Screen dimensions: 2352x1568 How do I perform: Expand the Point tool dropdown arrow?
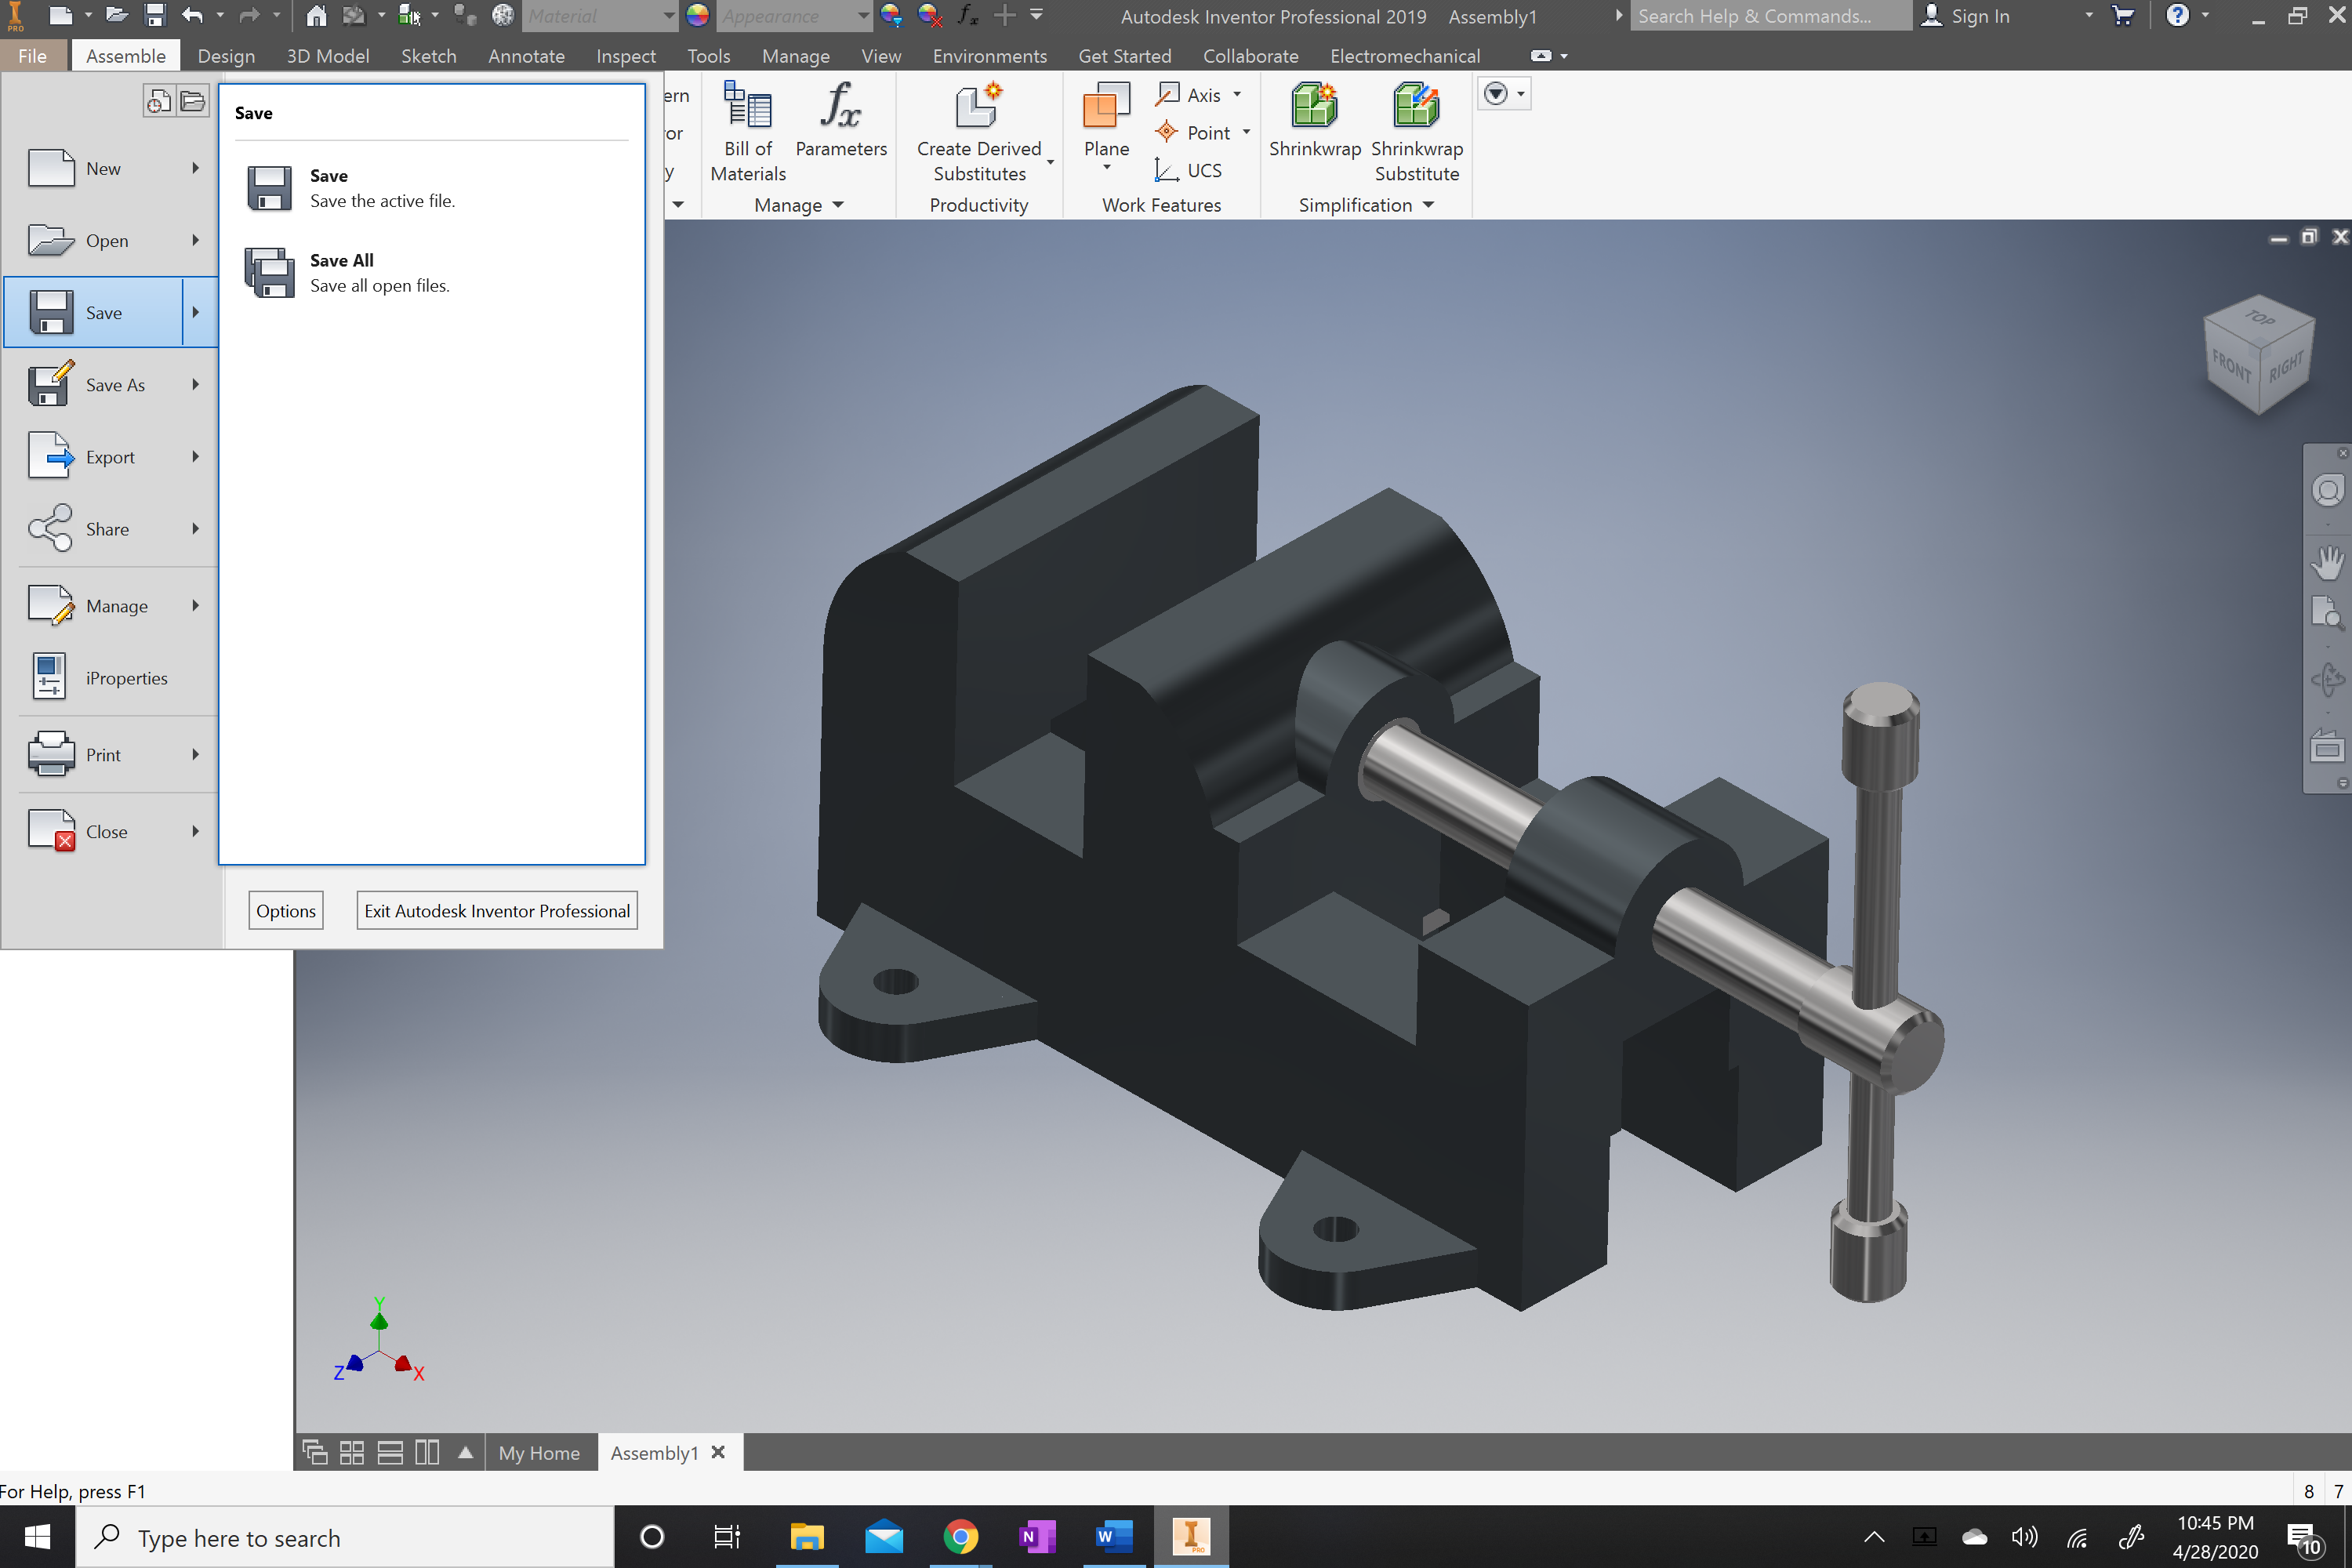pos(1246,132)
